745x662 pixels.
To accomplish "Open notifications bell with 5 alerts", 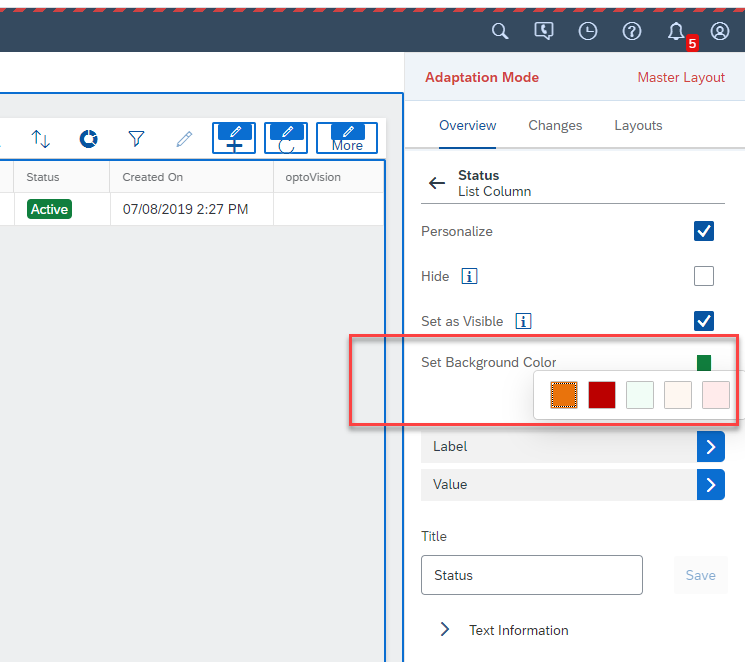I will coord(676,31).
